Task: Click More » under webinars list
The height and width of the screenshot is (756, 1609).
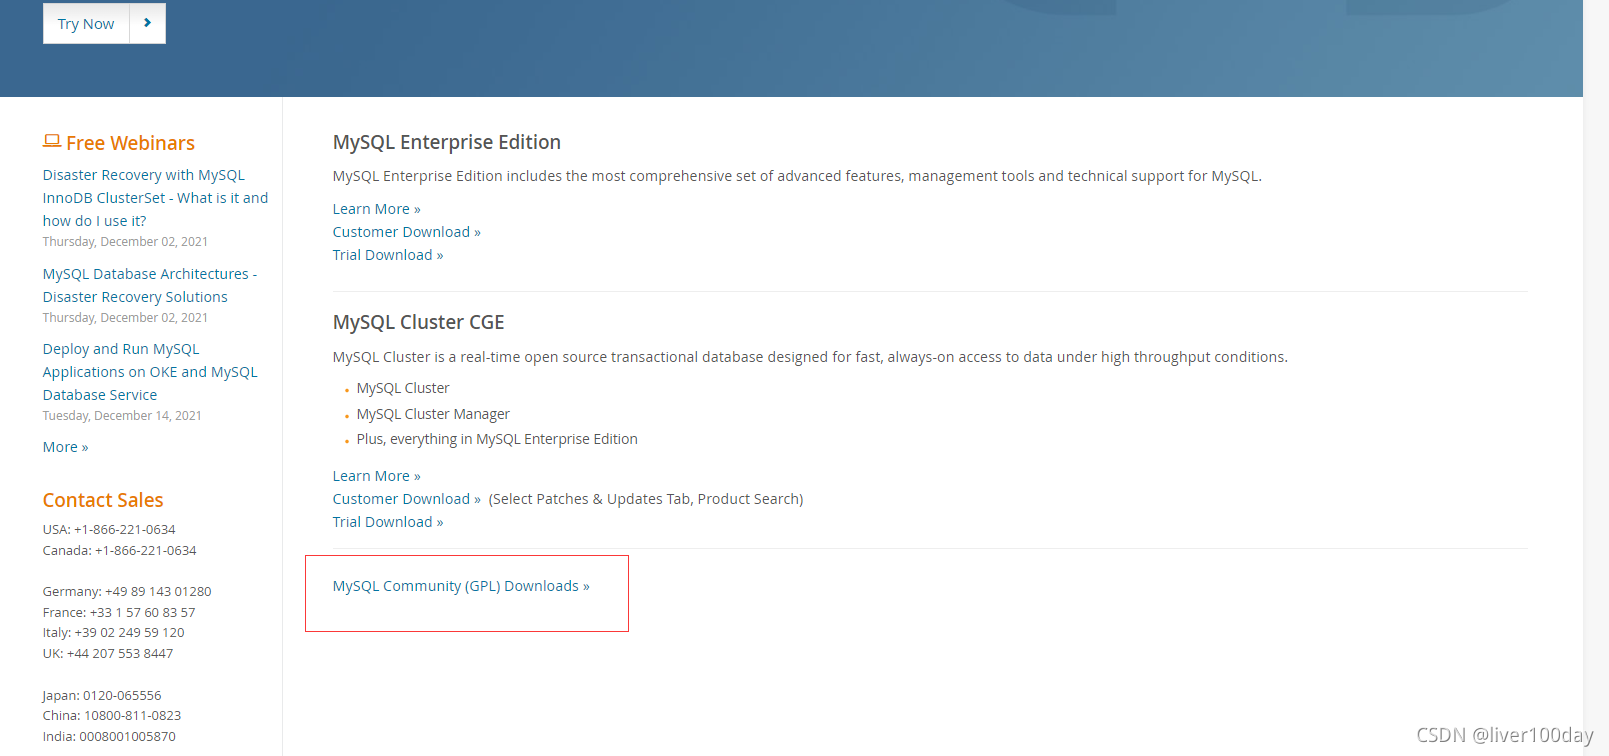Action: [x=65, y=447]
